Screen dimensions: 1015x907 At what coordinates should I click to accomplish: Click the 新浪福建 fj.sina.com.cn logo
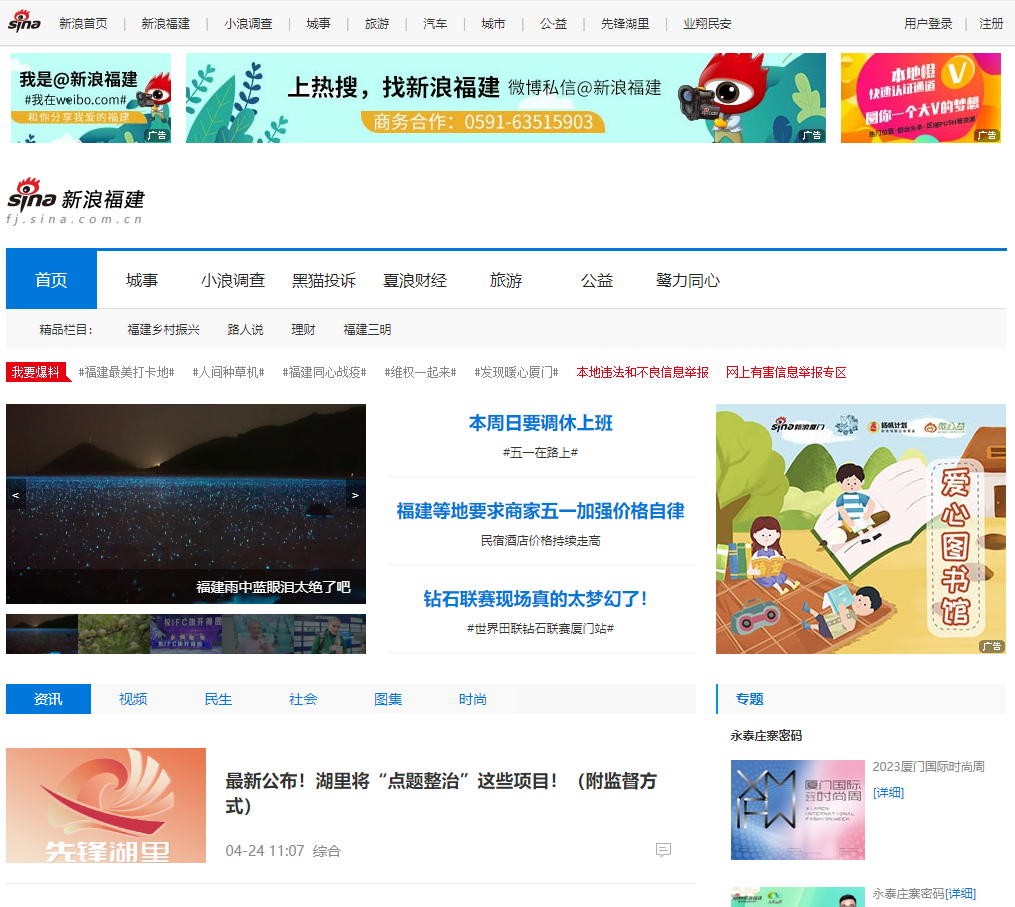click(75, 201)
